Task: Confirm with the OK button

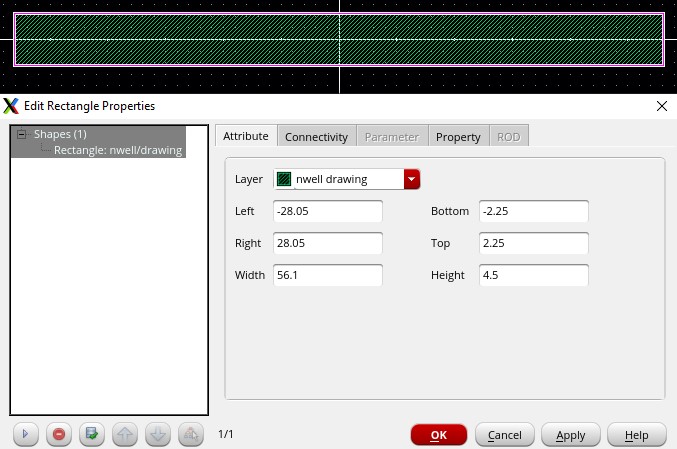Action: pos(439,435)
